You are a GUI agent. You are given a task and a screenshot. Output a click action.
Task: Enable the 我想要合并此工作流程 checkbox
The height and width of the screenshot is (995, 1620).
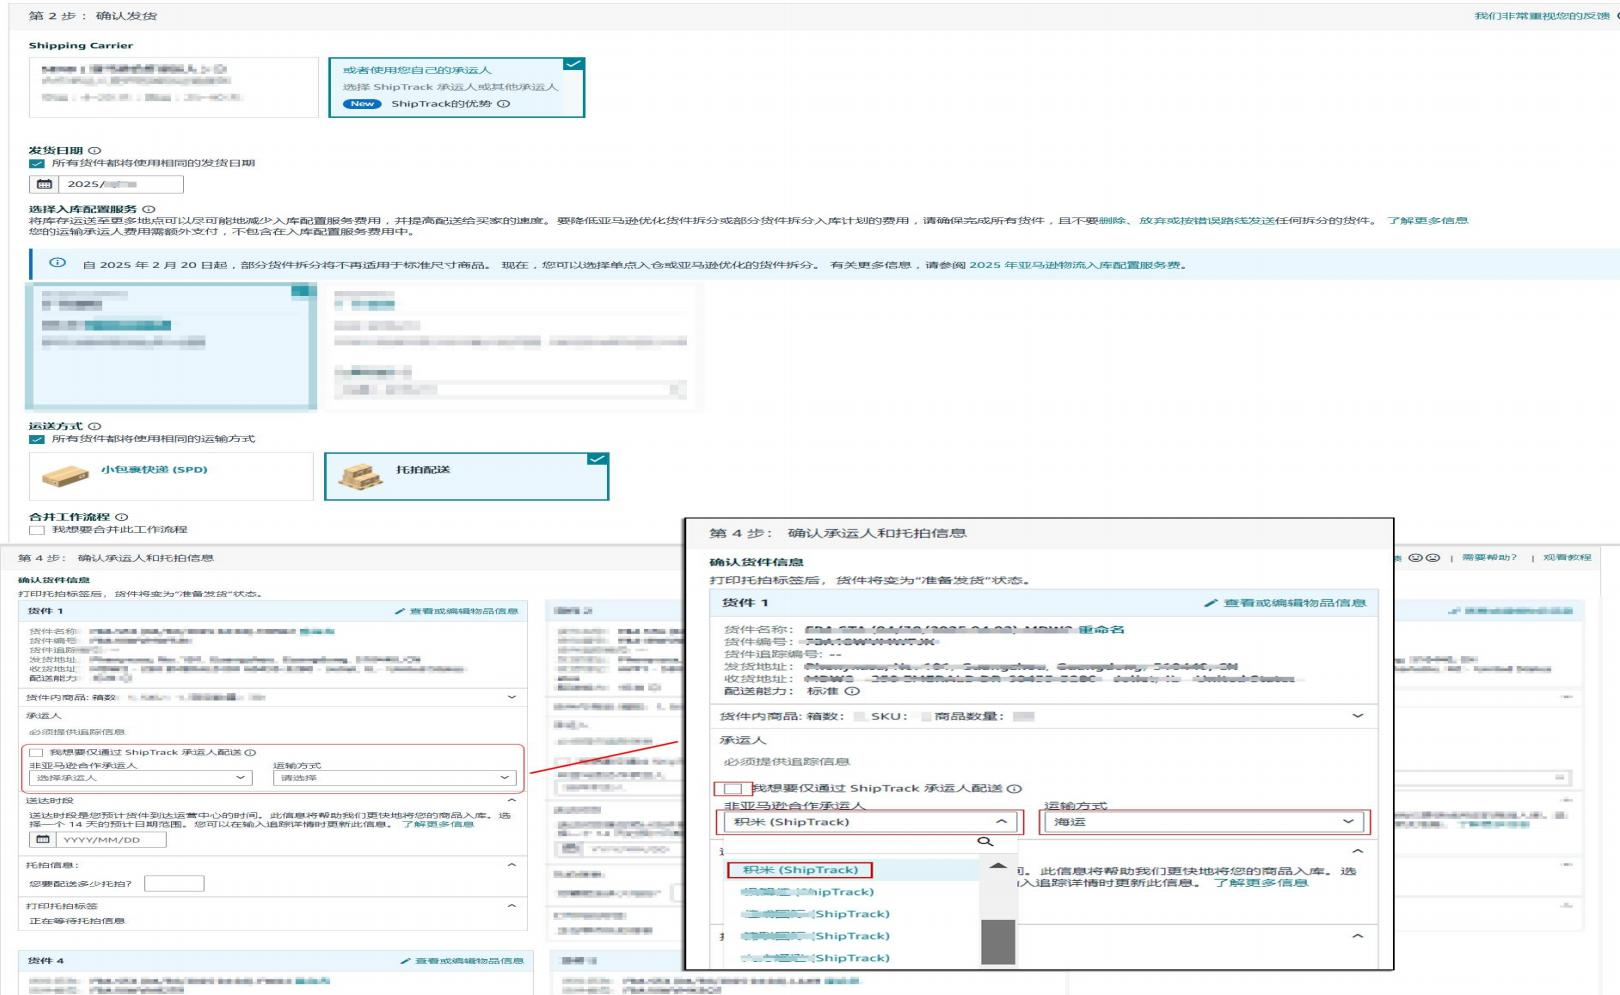coord(37,530)
